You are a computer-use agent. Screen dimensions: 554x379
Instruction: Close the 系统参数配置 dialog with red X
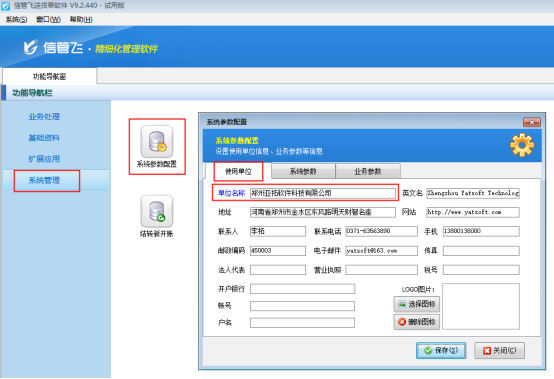pyautogui.click(x=532, y=122)
